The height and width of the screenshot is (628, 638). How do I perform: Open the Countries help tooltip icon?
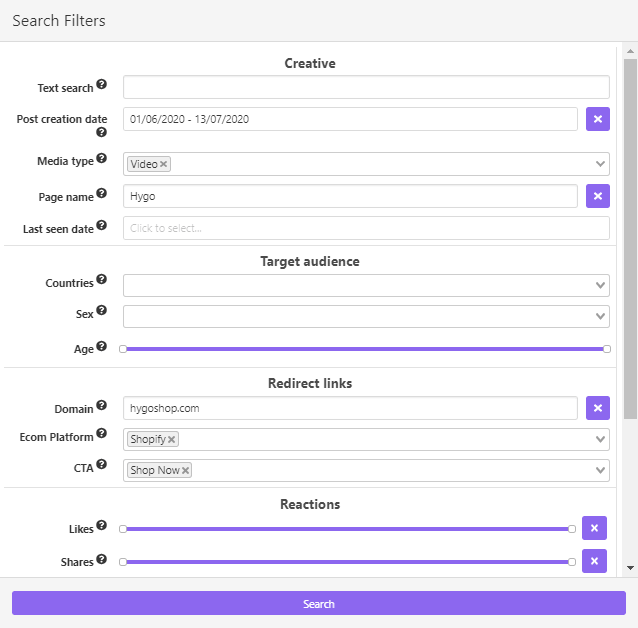point(101,279)
